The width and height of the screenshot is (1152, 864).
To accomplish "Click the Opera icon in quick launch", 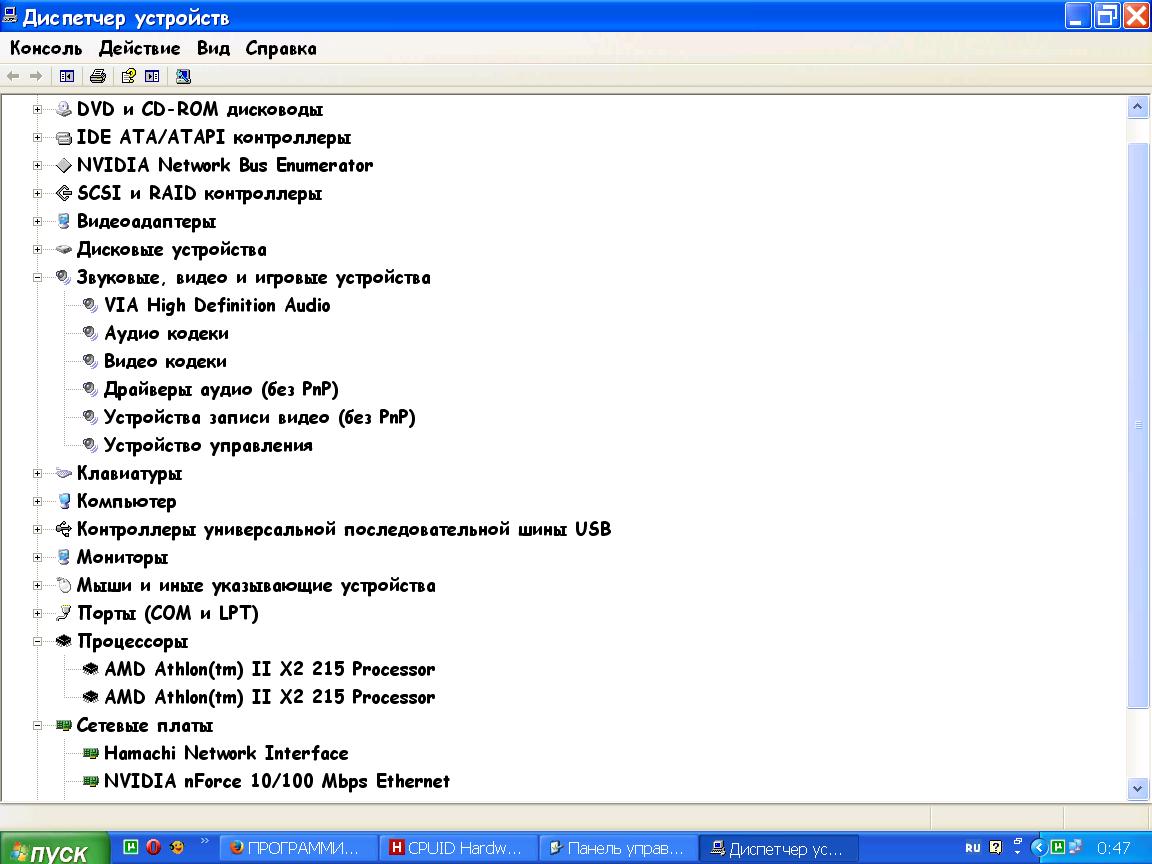I will pos(153,847).
